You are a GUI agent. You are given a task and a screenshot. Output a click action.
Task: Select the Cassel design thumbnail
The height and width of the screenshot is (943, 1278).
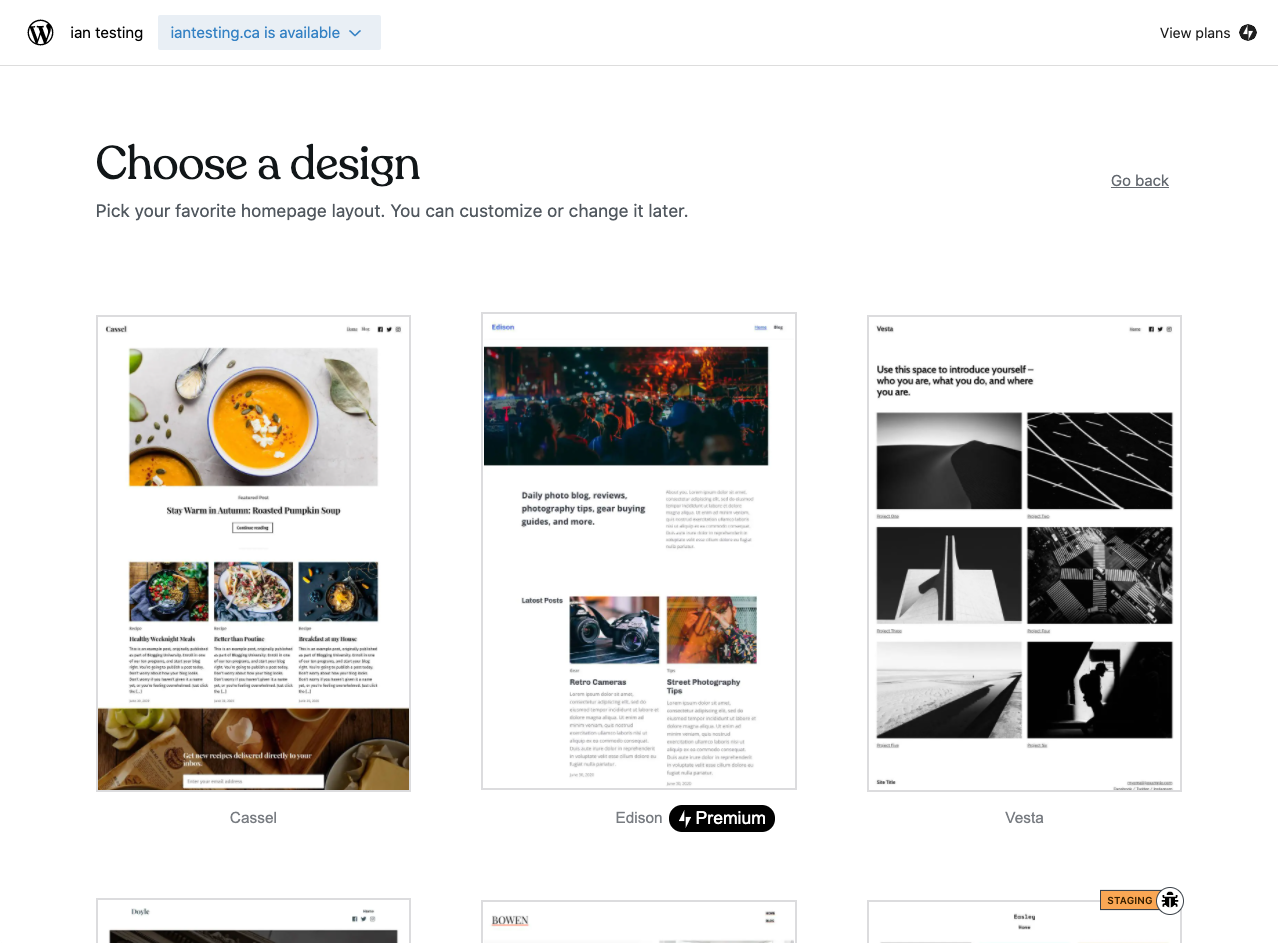click(x=253, y=553)
